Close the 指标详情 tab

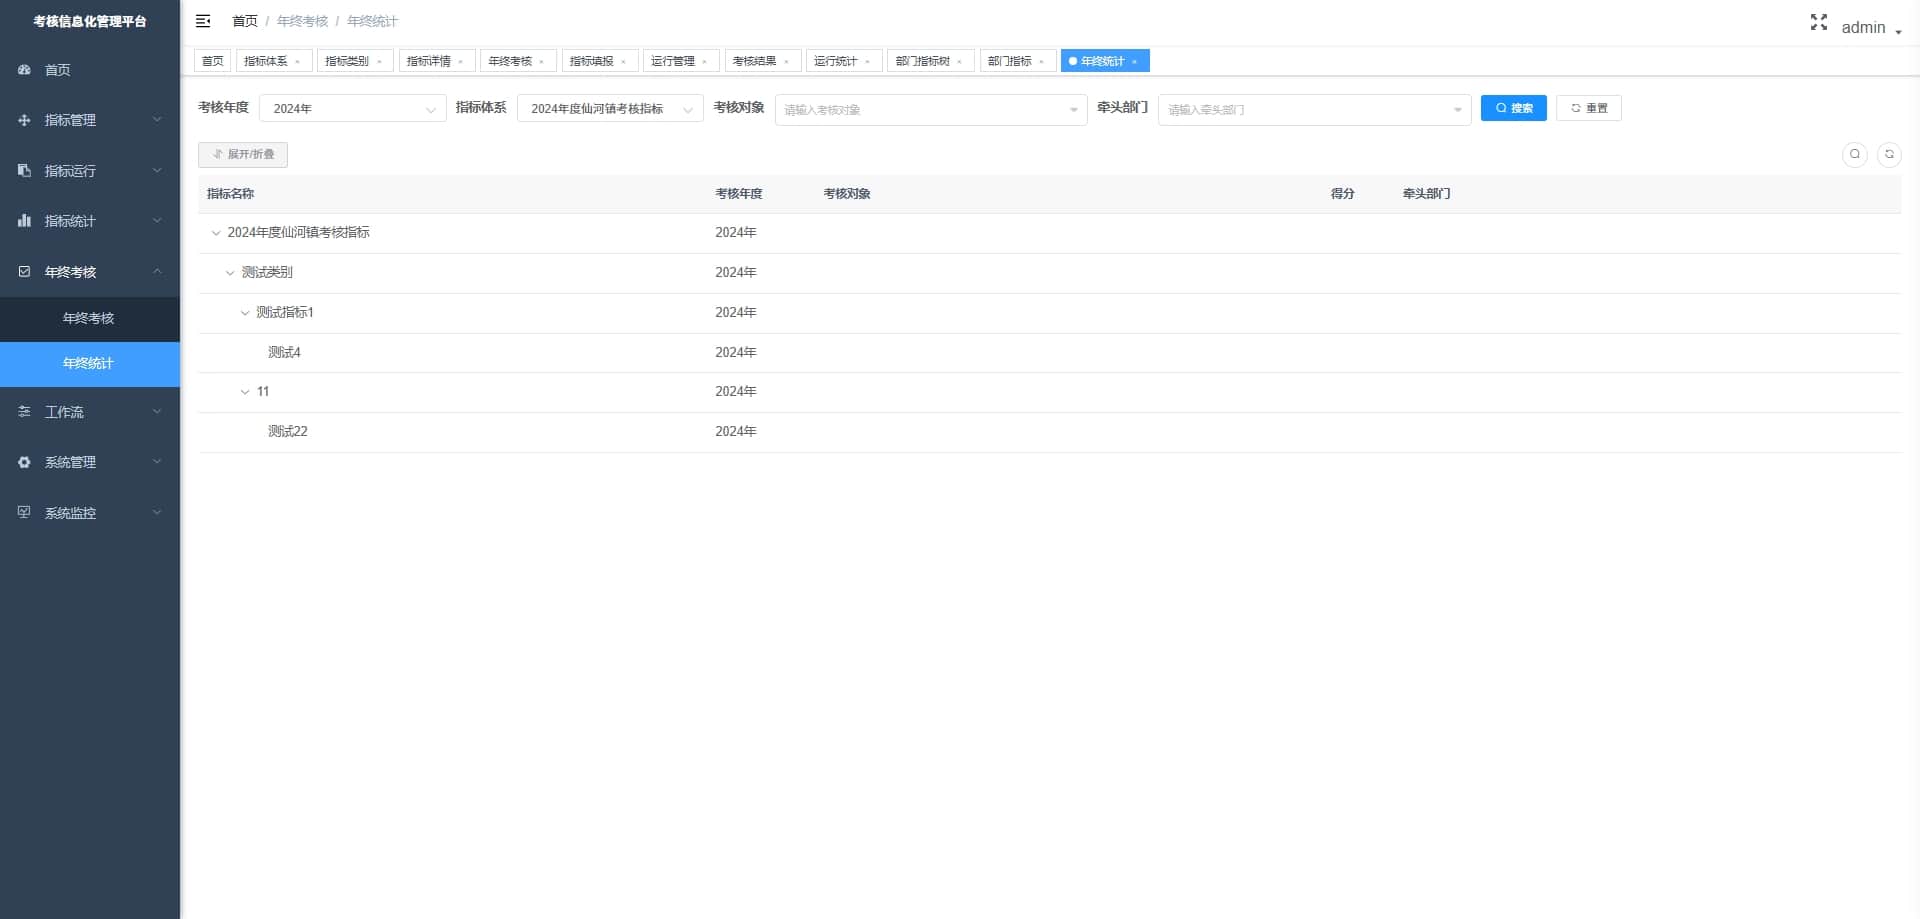(461, 62)
